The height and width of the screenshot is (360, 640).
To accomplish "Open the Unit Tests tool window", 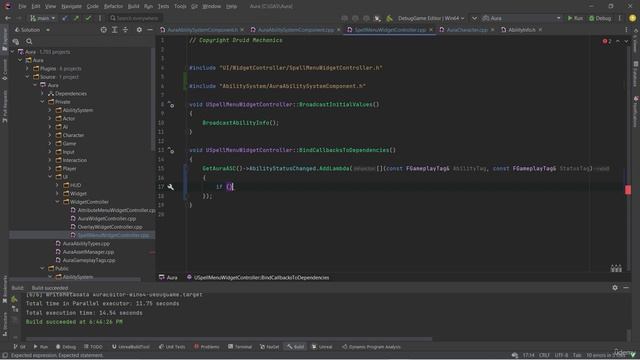I will [x=172, y=347].
